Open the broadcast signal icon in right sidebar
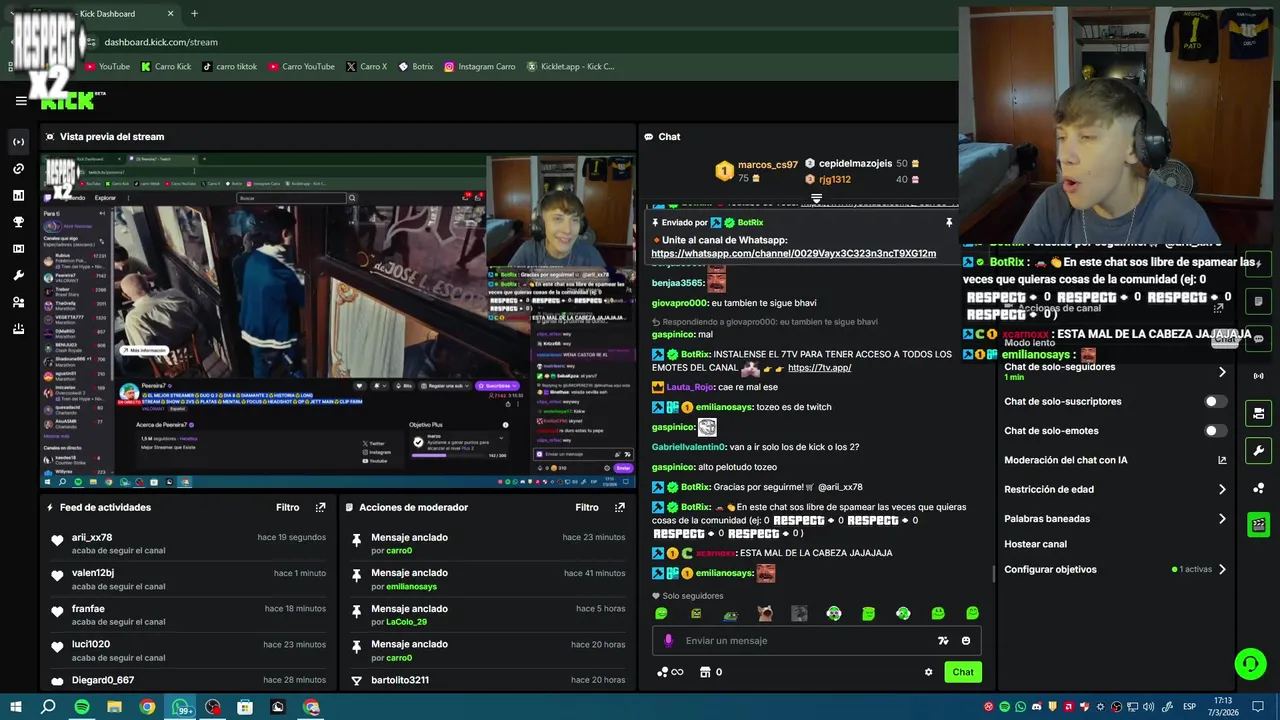1280x720 pixels. [1258, 376]
